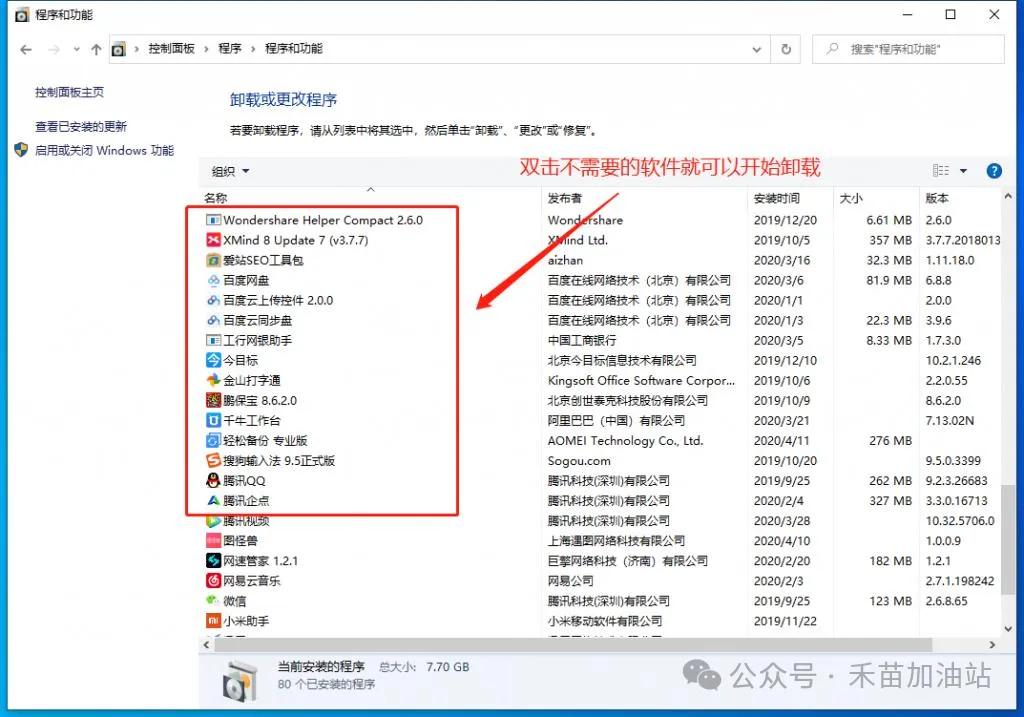The width and height of the screenshot is (1024, 717).
Task: Click the 搜索程序和功能 search box
Action: [x=907, y=48]
